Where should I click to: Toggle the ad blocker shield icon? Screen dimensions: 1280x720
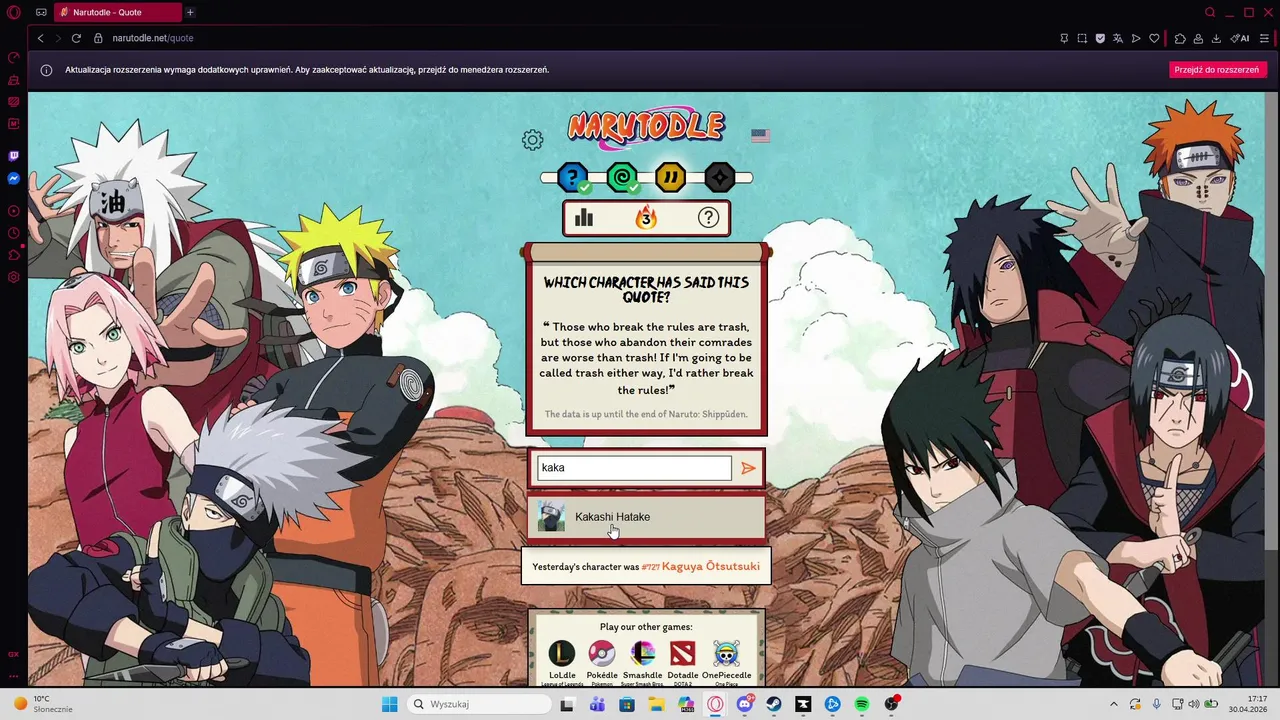click(1100, 38)
